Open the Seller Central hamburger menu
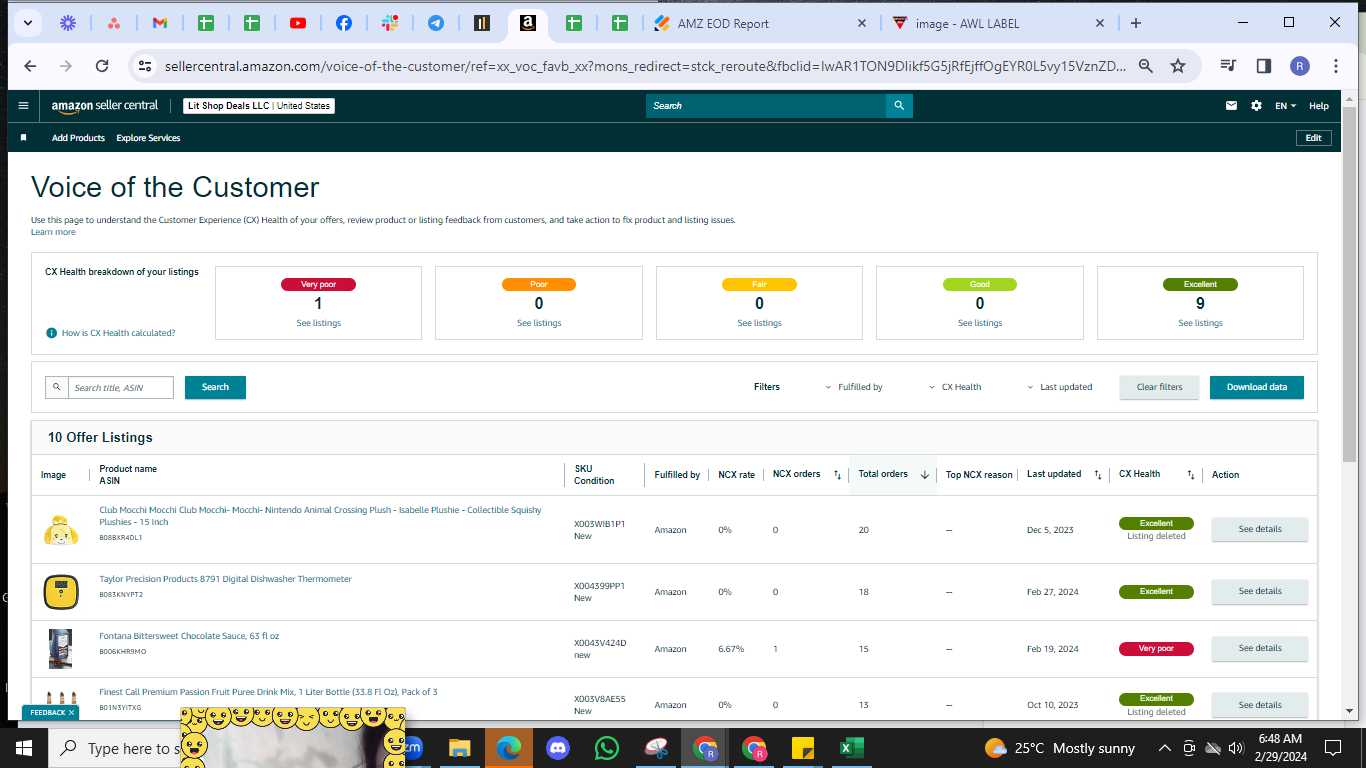Screen dimensions: 1366x768 point(24,105)
